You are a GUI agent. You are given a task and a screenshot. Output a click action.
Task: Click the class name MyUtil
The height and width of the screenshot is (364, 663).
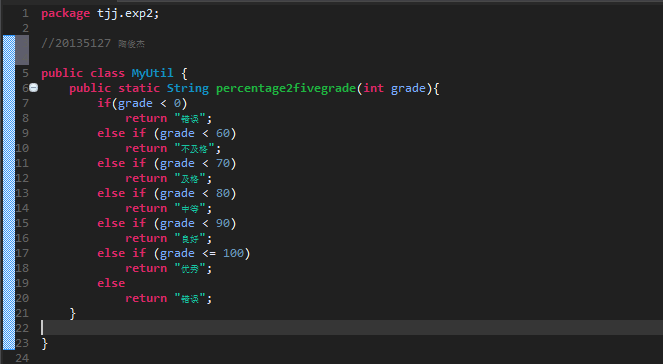(152, 73)
